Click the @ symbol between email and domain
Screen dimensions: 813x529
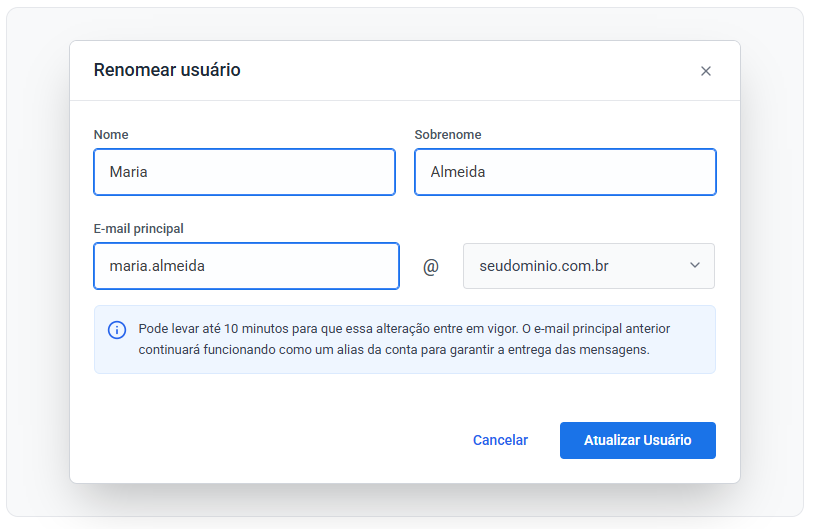pyautogui.click(x=431, y=267)
